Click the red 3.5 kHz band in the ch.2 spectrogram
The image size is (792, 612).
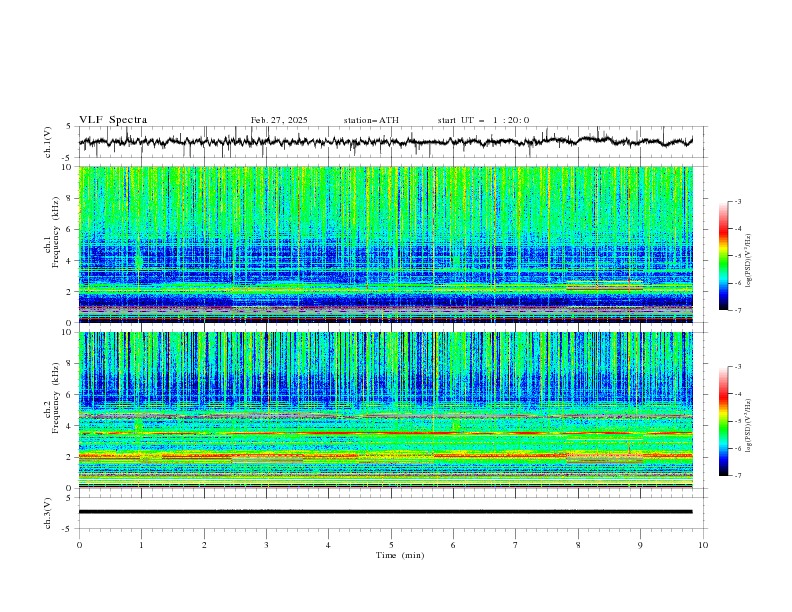pyautogui.click(x=385, y=433)
